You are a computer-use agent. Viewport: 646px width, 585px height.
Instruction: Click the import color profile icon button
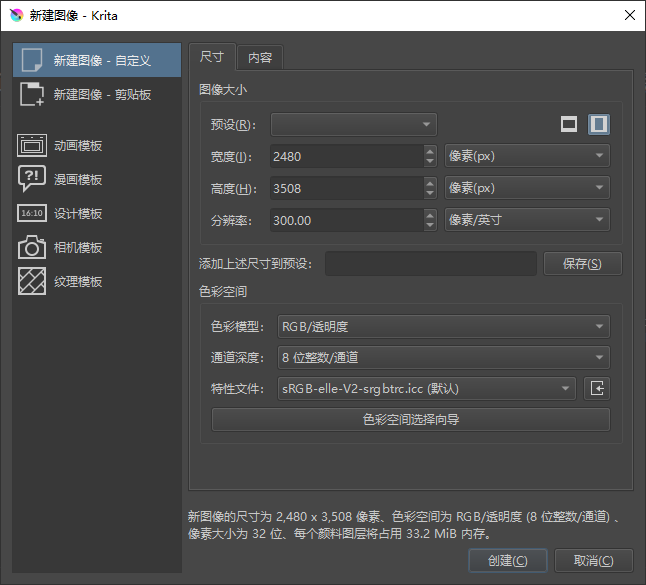click(598, 389)
